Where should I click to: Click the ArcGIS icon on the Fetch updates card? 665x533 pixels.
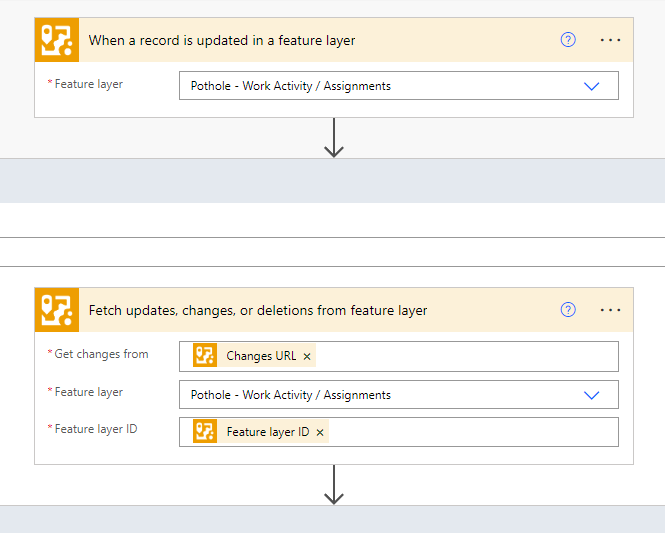[x=56, y=310]
